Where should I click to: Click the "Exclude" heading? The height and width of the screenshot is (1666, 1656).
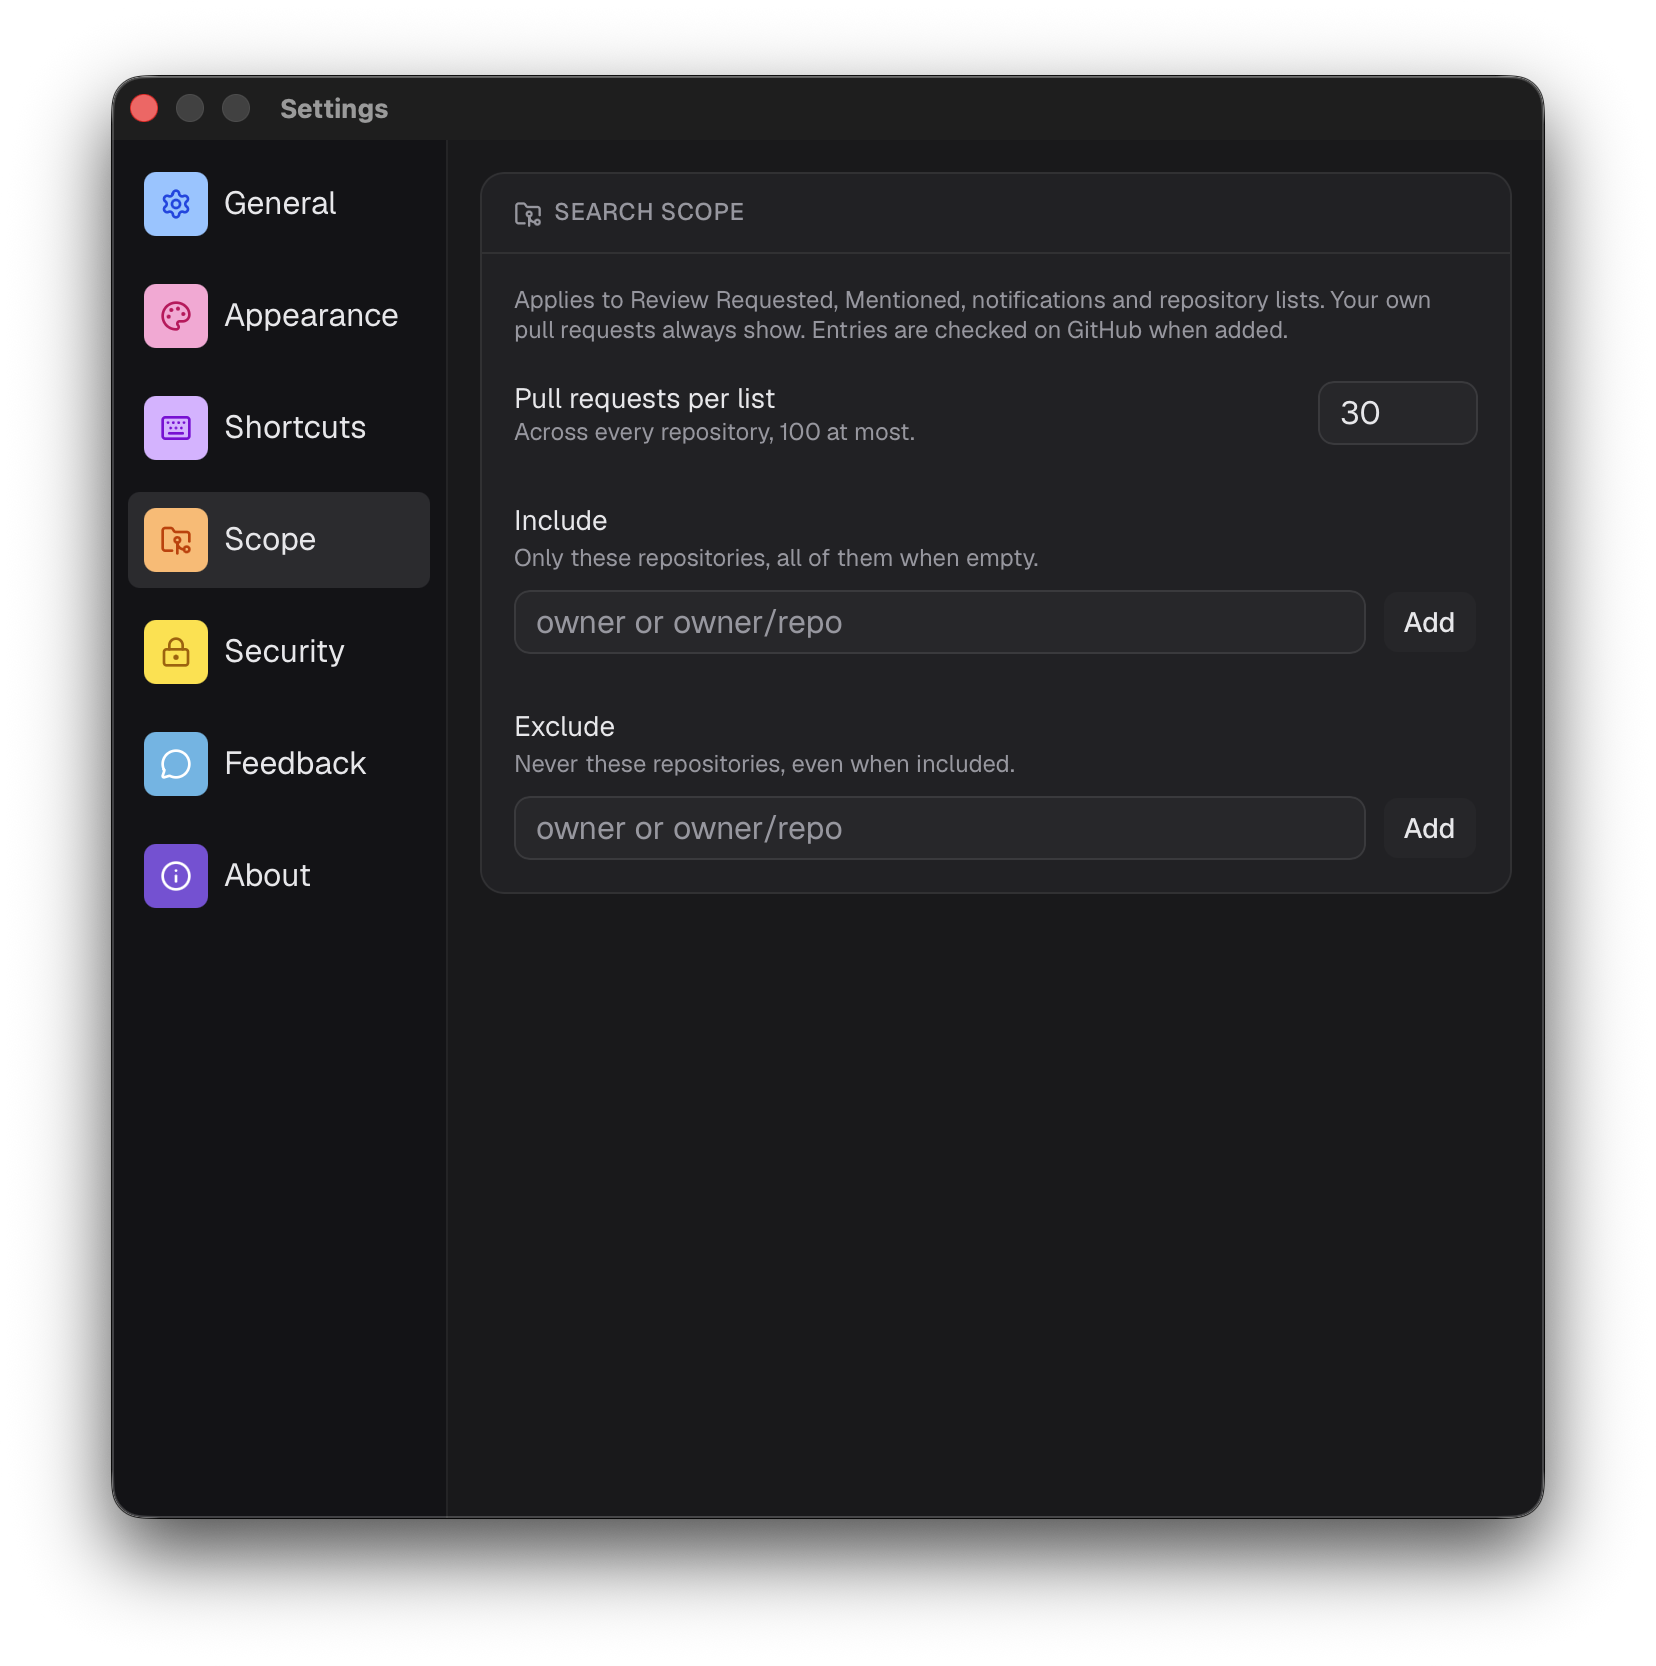[x=564, y=726]
